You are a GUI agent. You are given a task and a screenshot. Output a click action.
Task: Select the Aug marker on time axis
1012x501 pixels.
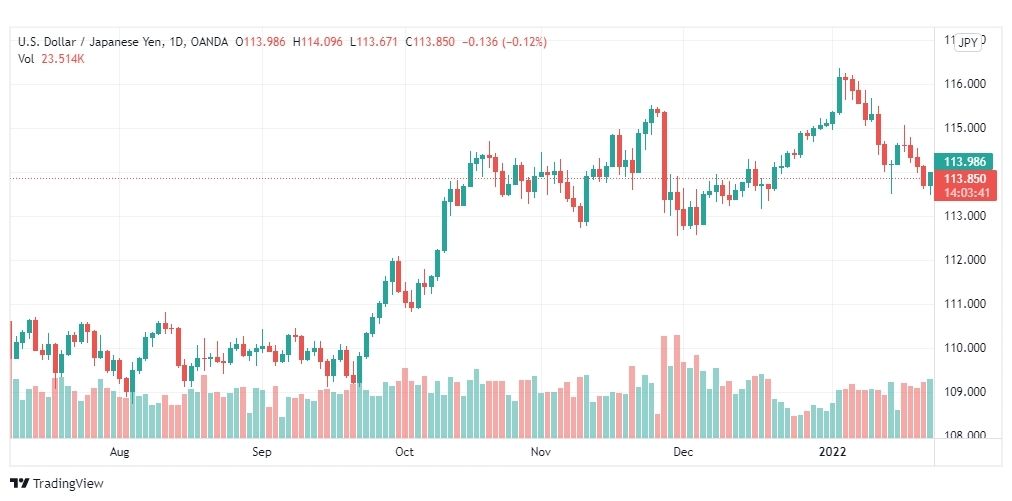(119, 452)
